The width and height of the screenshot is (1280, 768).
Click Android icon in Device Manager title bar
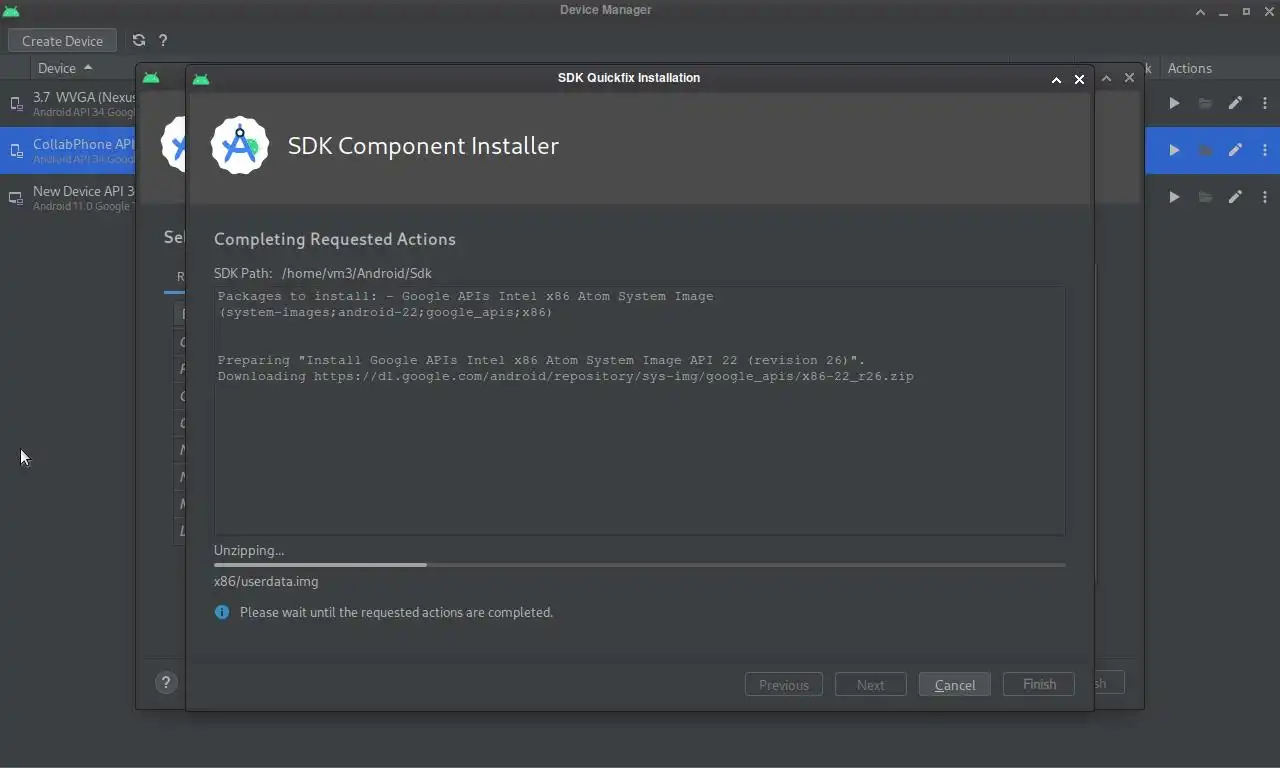[11, 11]
